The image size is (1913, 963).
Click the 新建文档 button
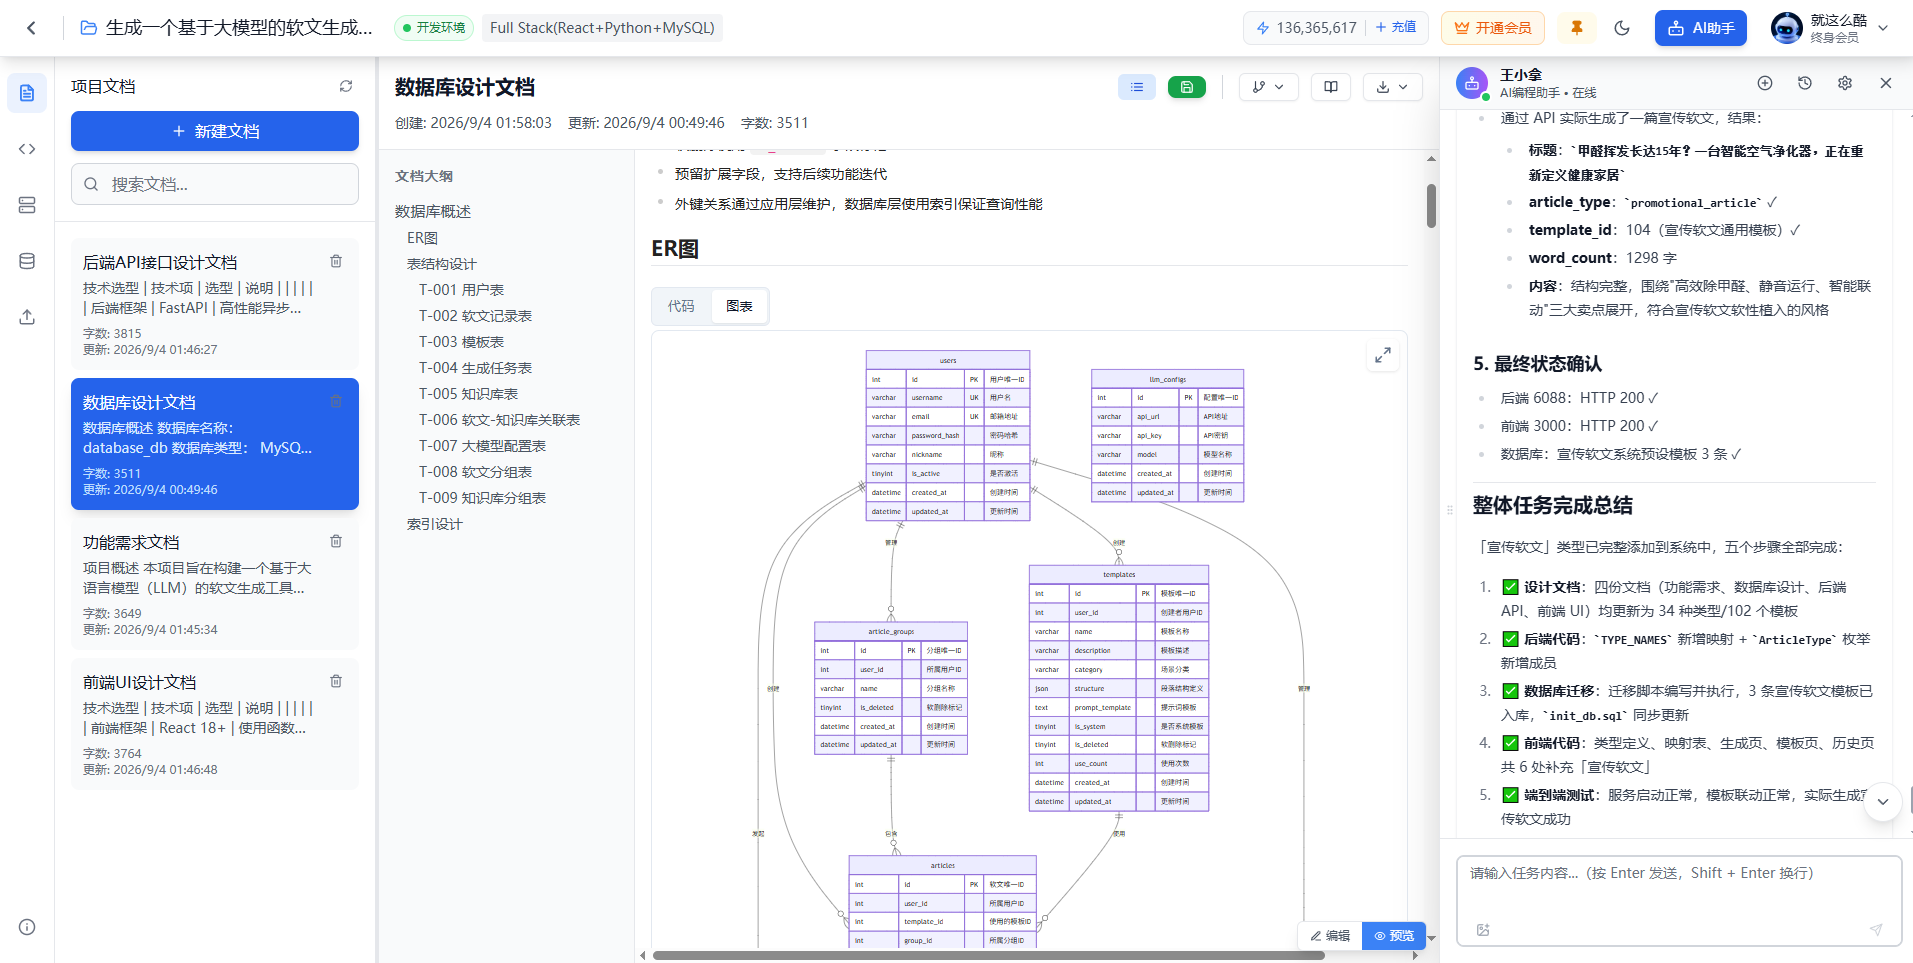tap(215, 131)
